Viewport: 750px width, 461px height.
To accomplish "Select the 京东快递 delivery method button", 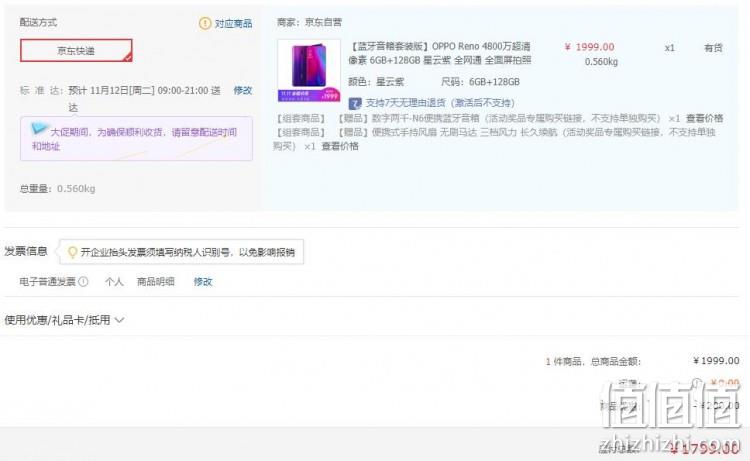I will [76, 50].
